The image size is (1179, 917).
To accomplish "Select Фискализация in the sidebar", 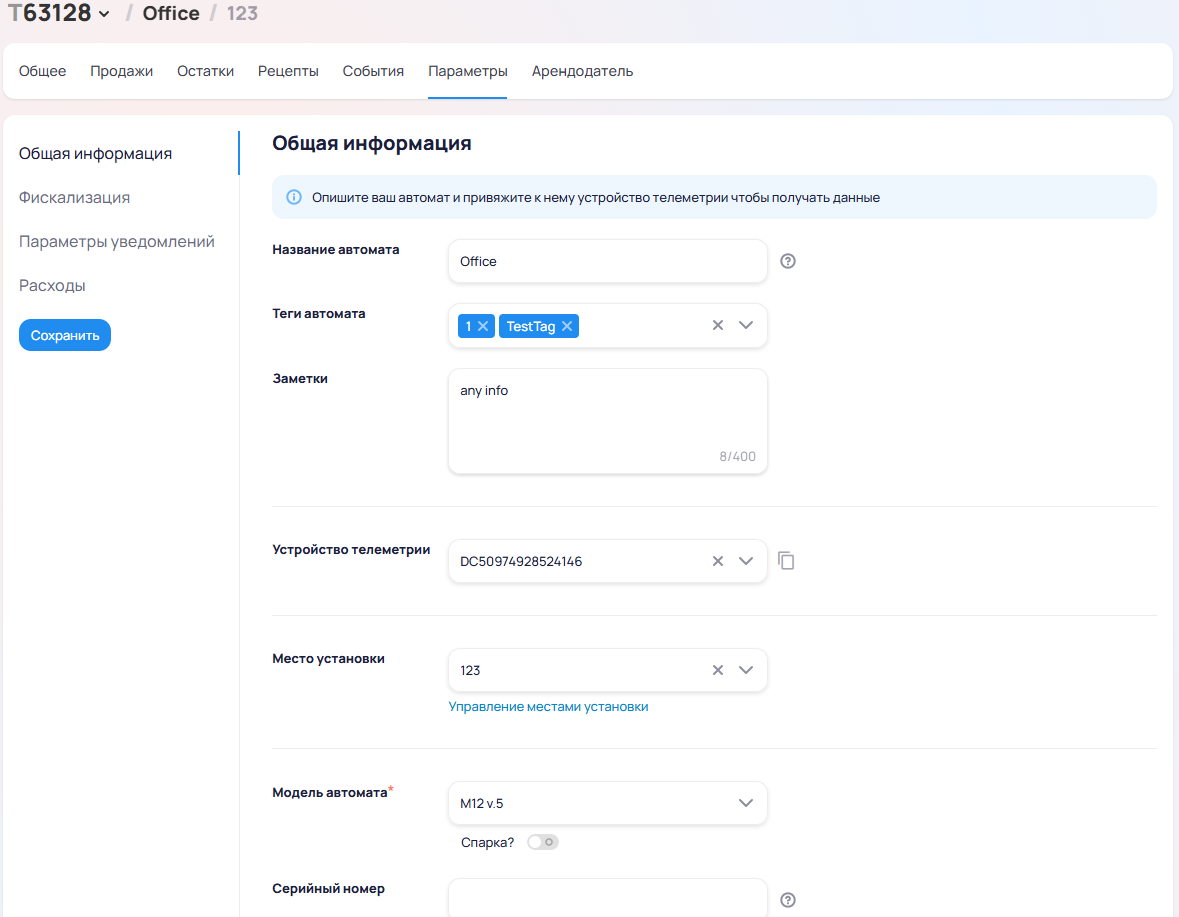I will pos(75,198).
